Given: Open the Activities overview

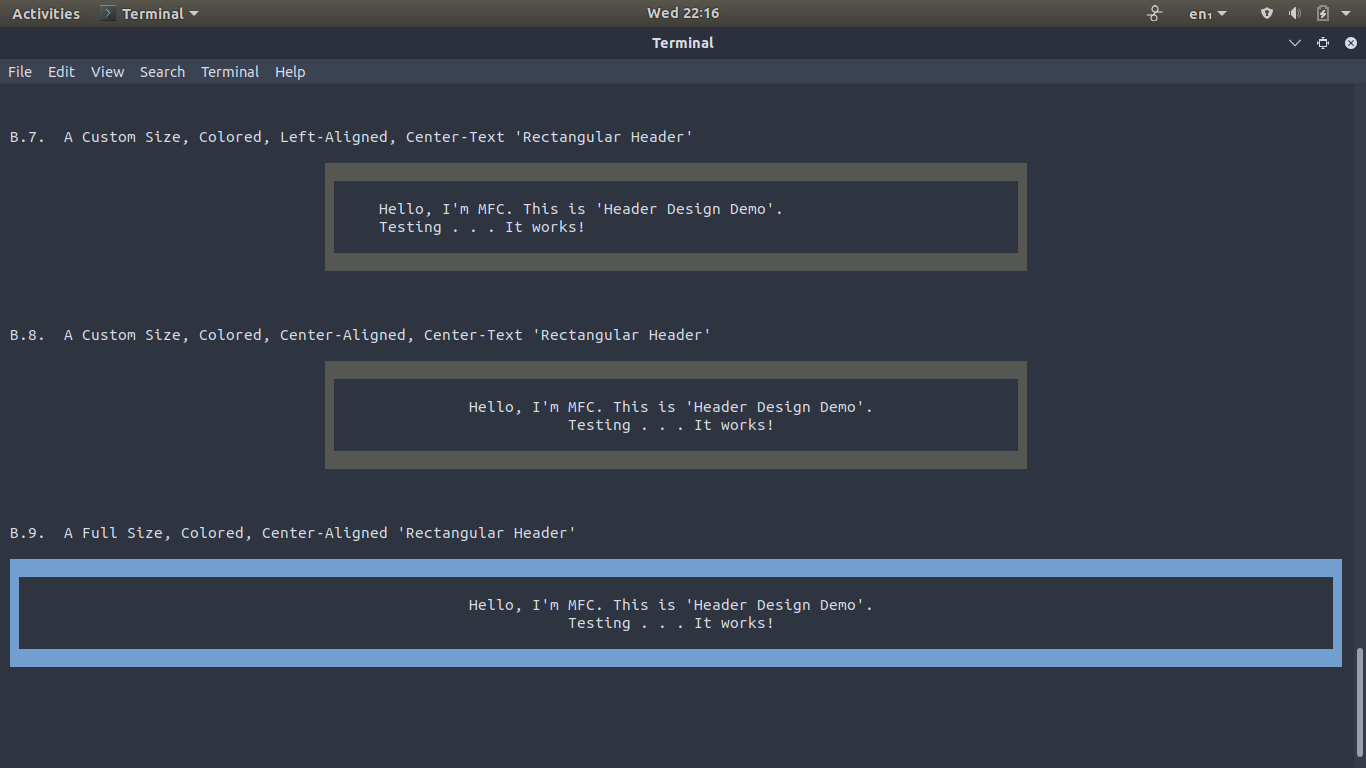Looking at the screenshot, I should [45, 13].
